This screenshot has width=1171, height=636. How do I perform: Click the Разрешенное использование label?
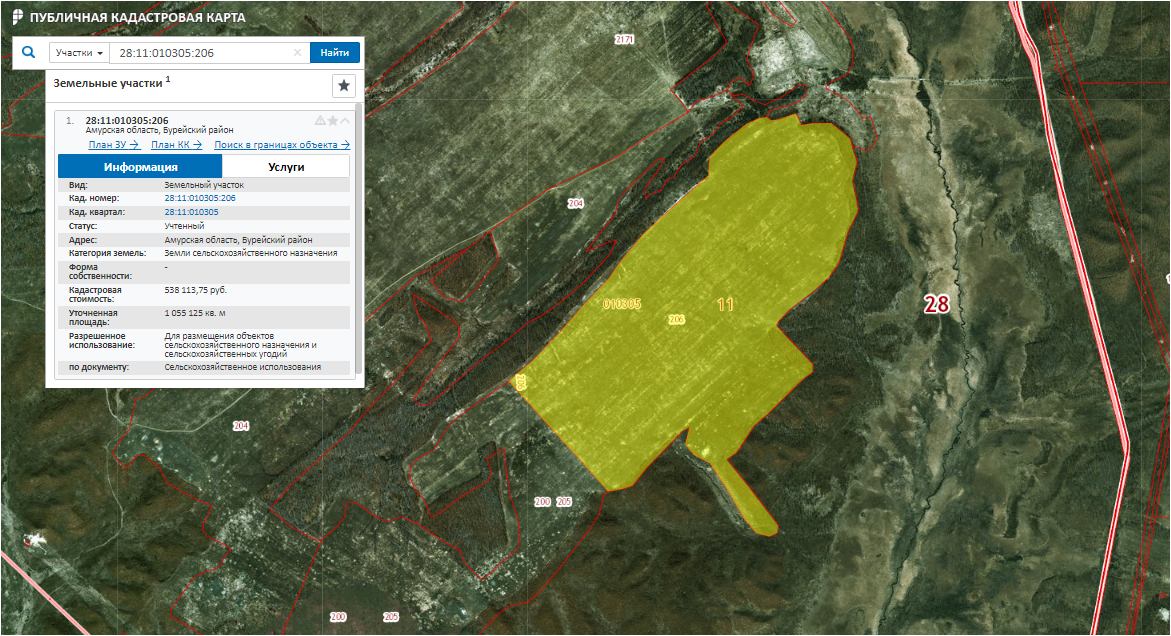point(102,340)
